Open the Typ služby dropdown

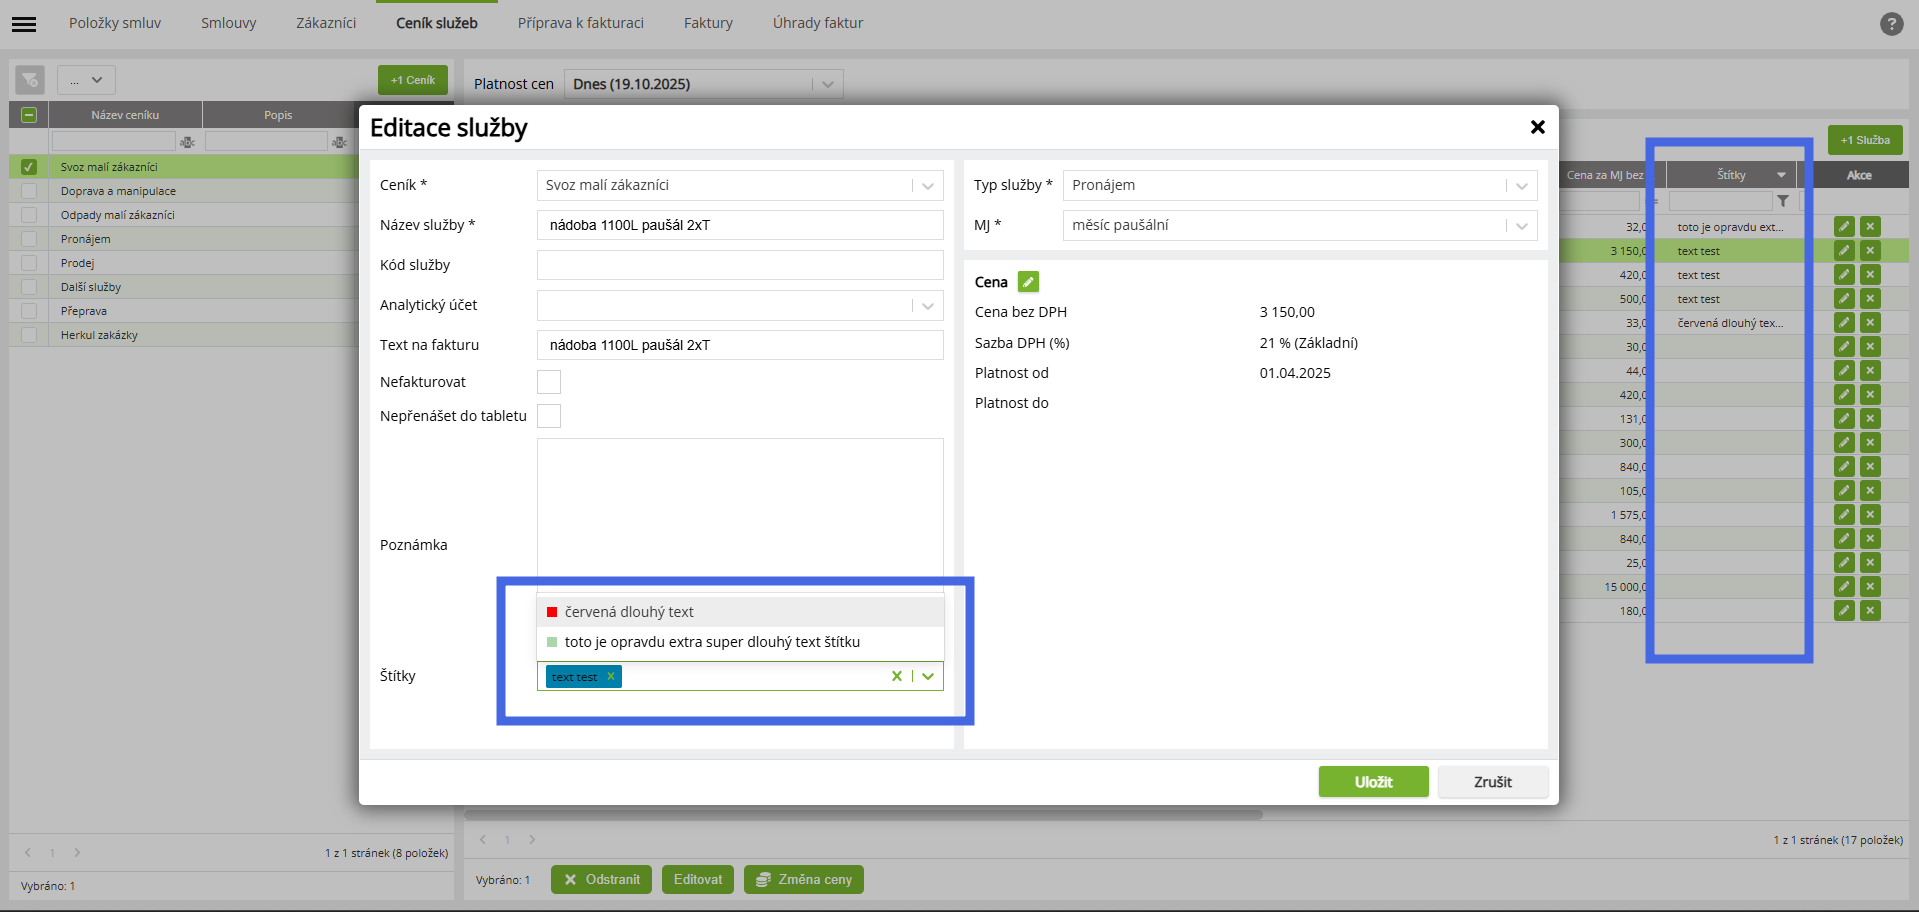(x=1521, y=186)
